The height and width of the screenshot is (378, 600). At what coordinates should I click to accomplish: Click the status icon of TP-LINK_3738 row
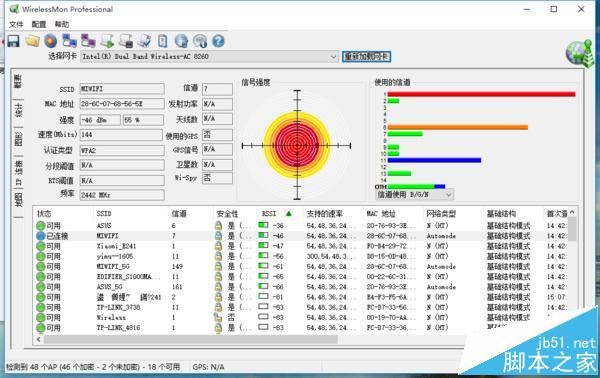41,307
